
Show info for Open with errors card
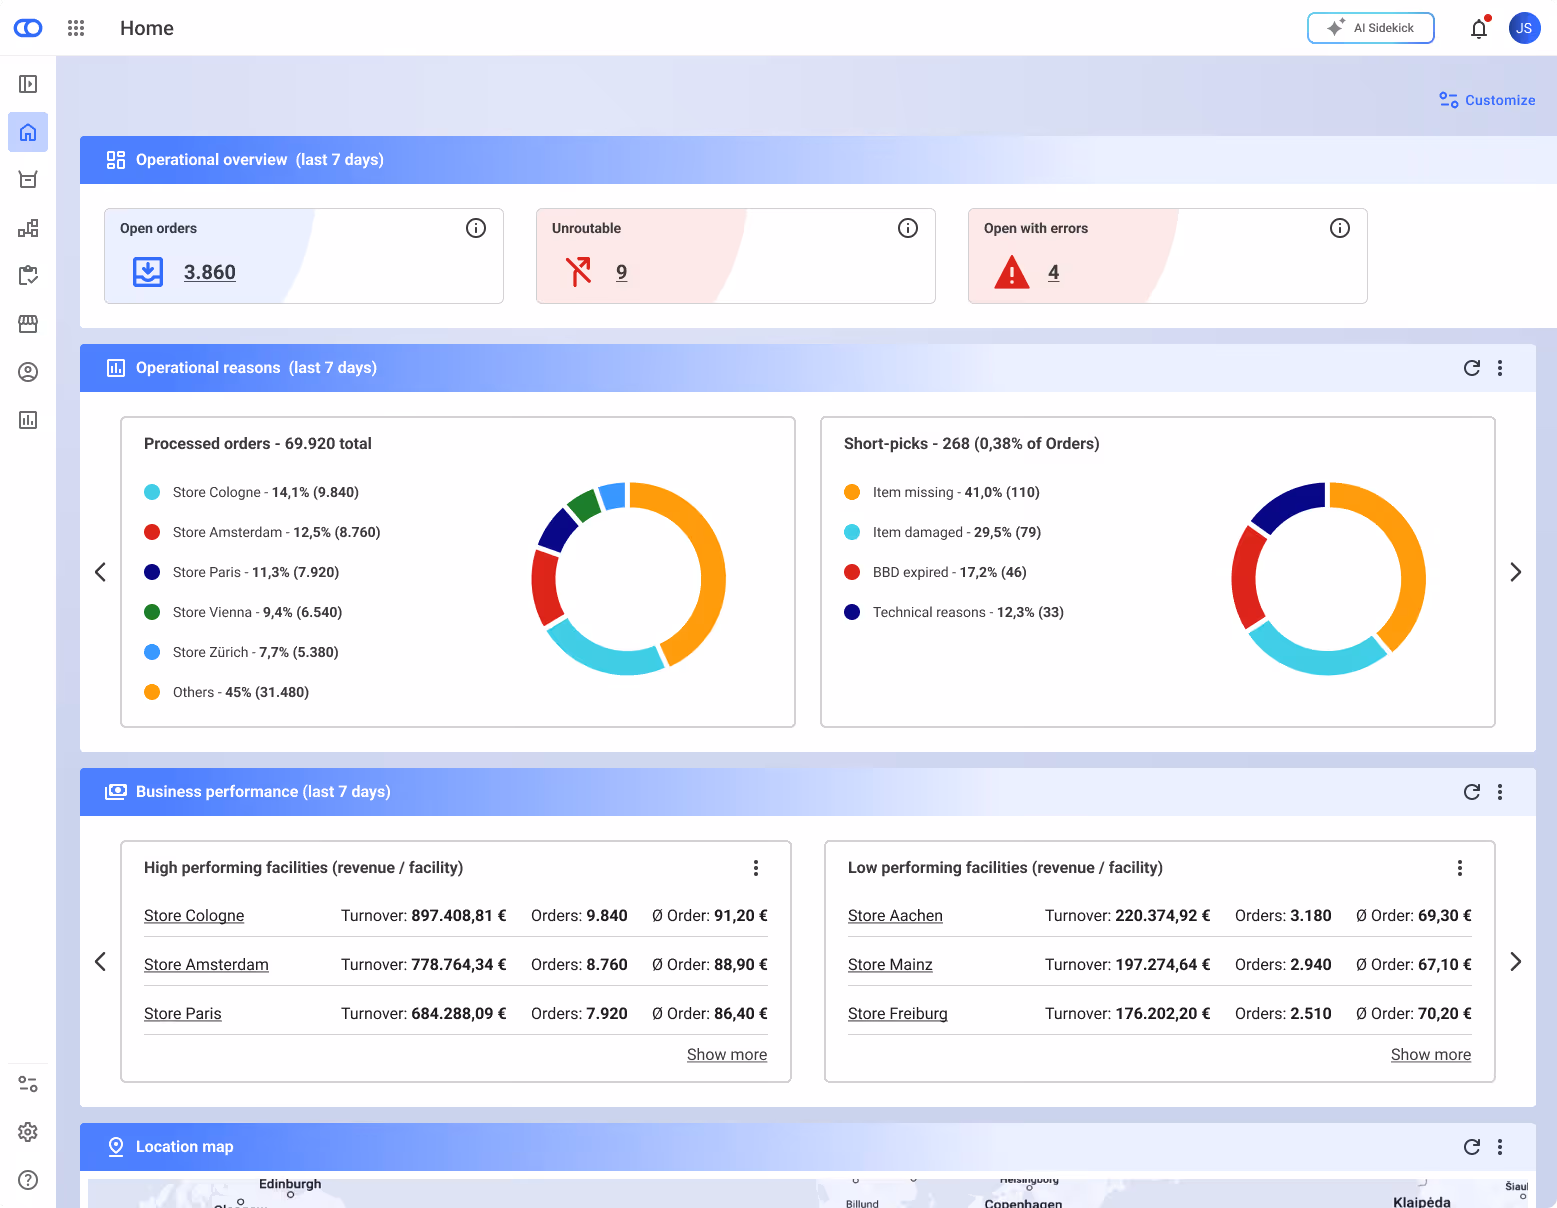[1340, 228]
